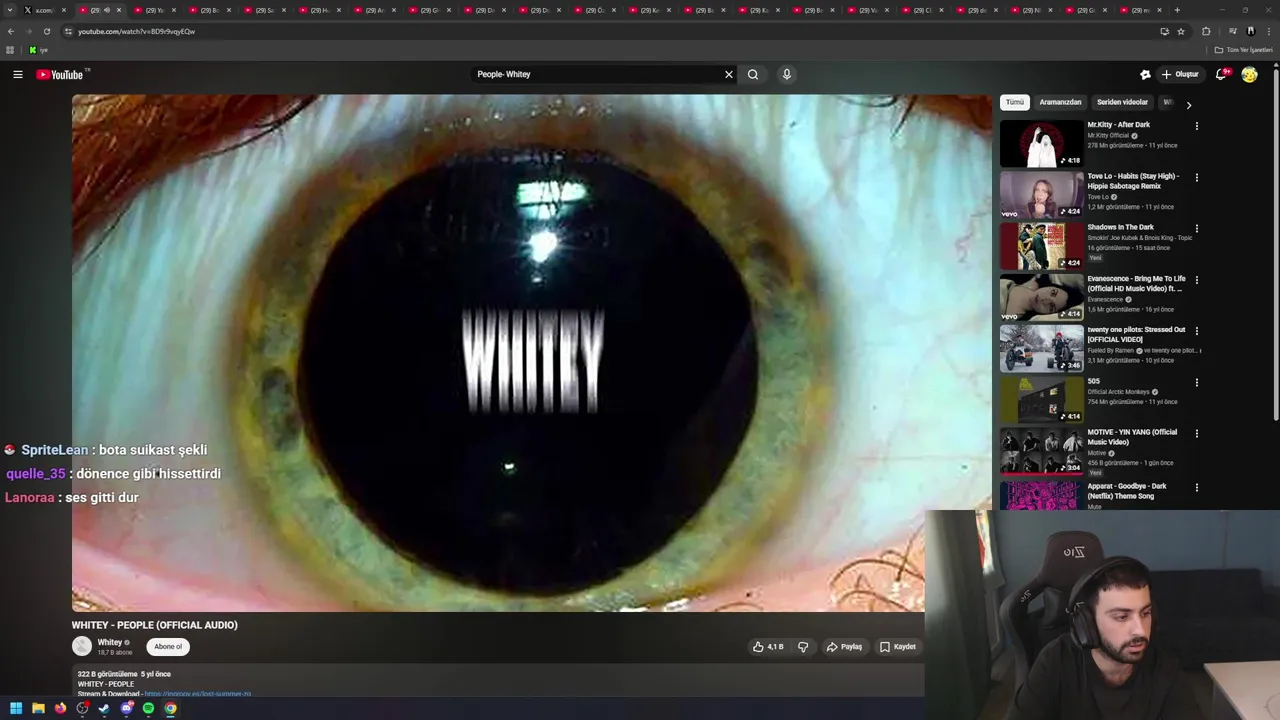The image size is (1280, 720).
Task: Open options for MOTIVE - YIN YANG
Action: point(1197,433)
